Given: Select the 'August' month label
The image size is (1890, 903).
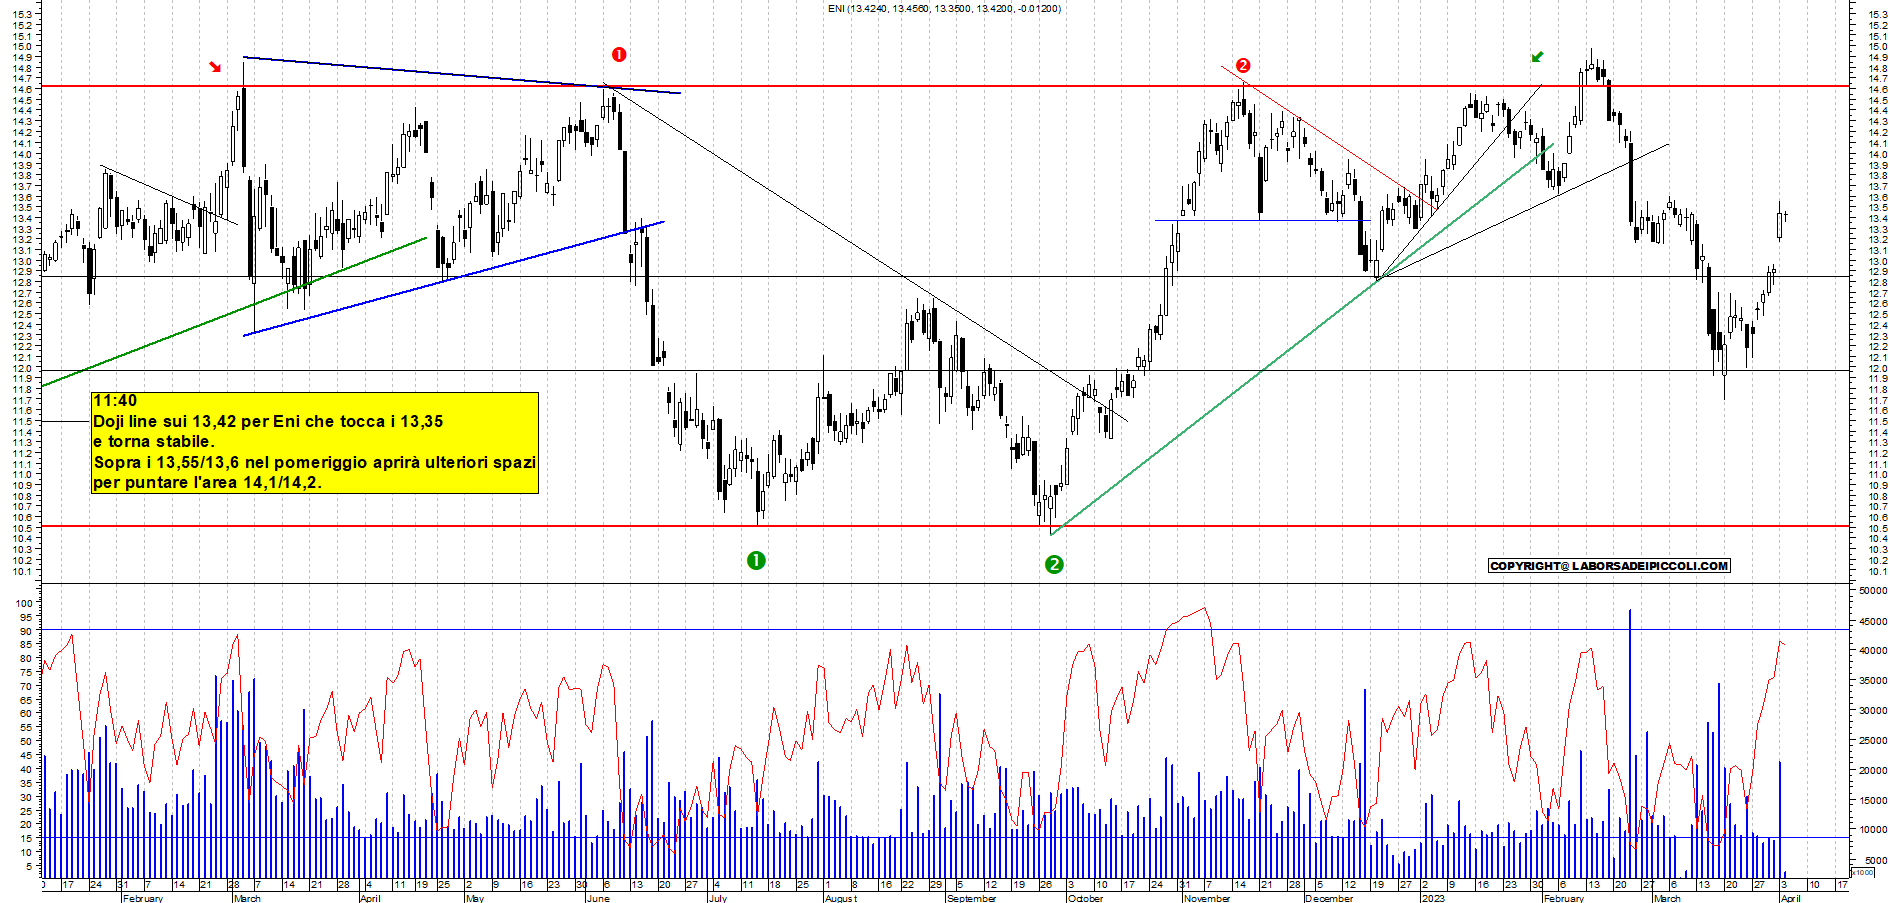Looking at the screenshot, I should (841, 898).
